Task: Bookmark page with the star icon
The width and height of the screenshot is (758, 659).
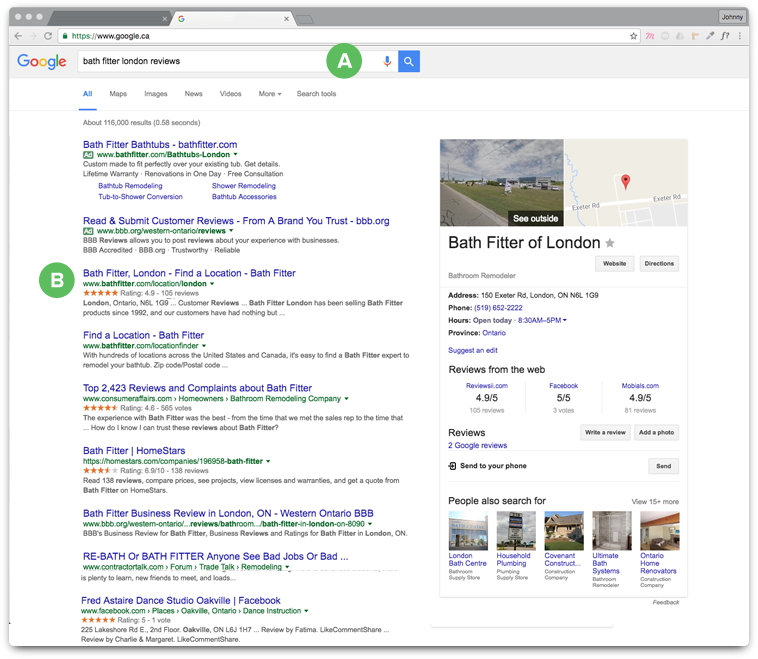Action: coord(633,36)
